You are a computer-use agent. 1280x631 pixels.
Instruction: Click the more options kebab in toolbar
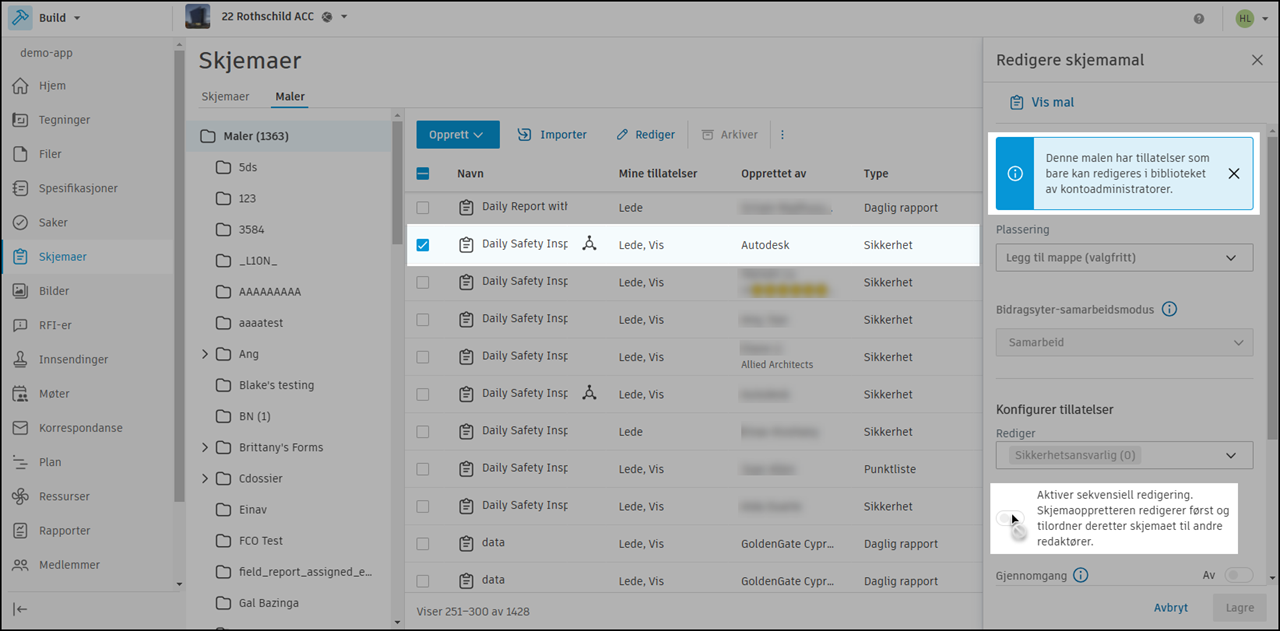[x=783, y=135]
